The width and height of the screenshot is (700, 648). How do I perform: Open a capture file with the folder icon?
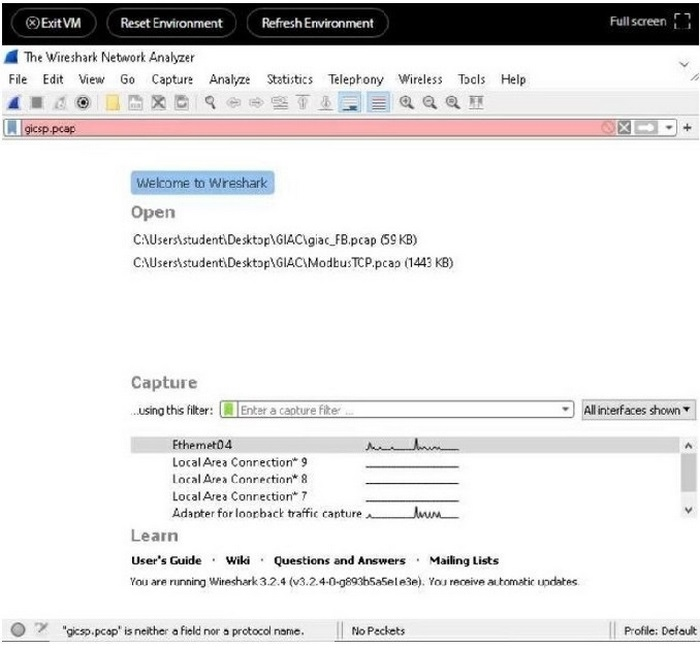(112, 103)
